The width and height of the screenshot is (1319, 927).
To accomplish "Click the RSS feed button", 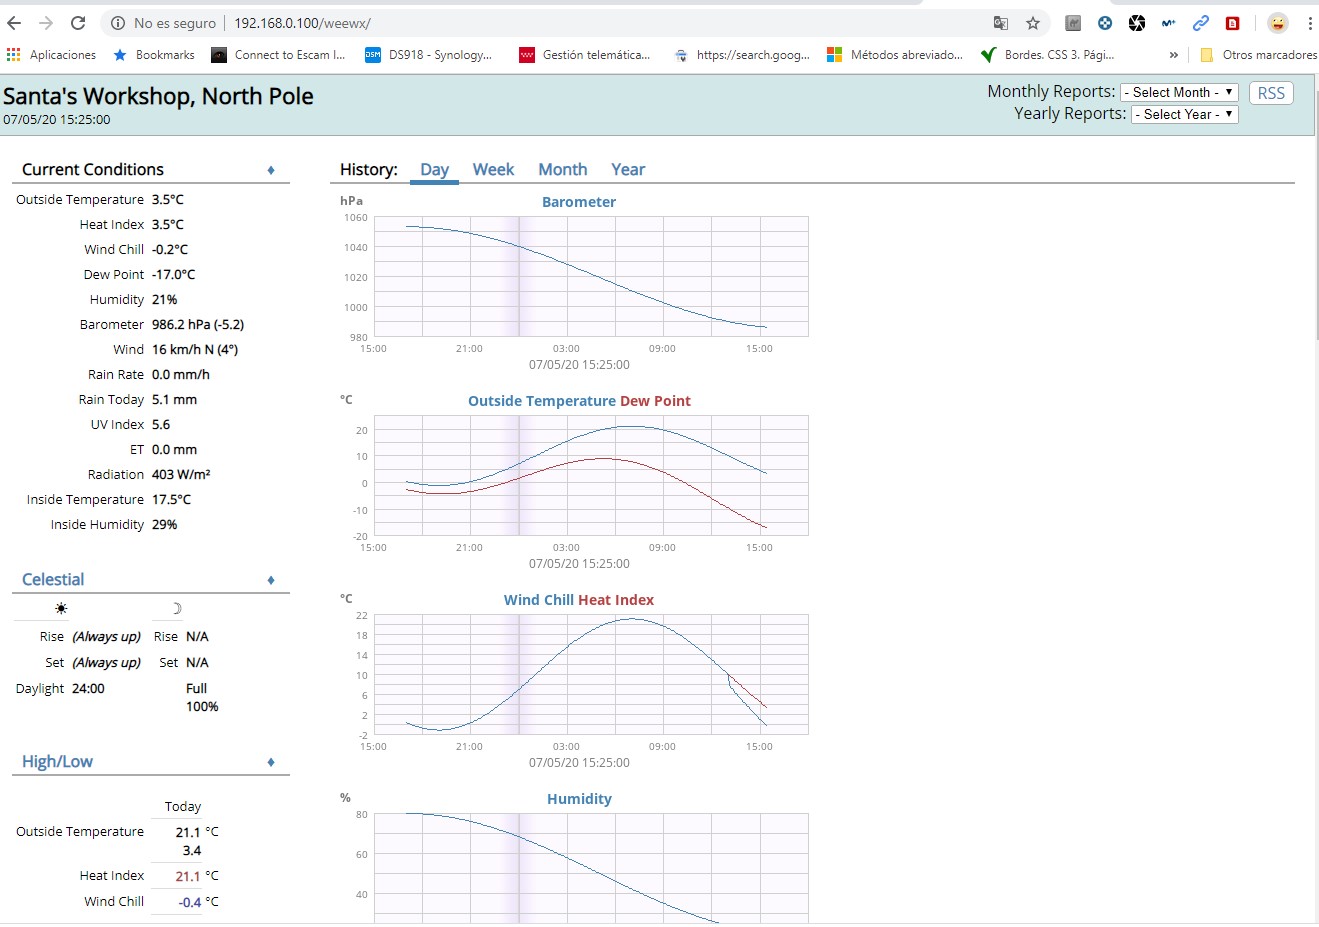I will click(x=1271, y=93).
